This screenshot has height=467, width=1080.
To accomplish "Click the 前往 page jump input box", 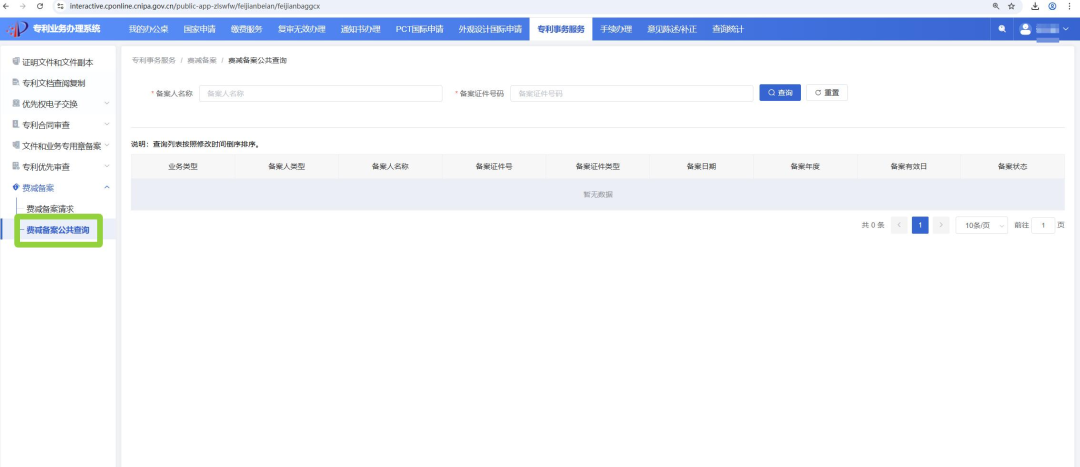I will pyautogui.click(x=1043, y=225).
